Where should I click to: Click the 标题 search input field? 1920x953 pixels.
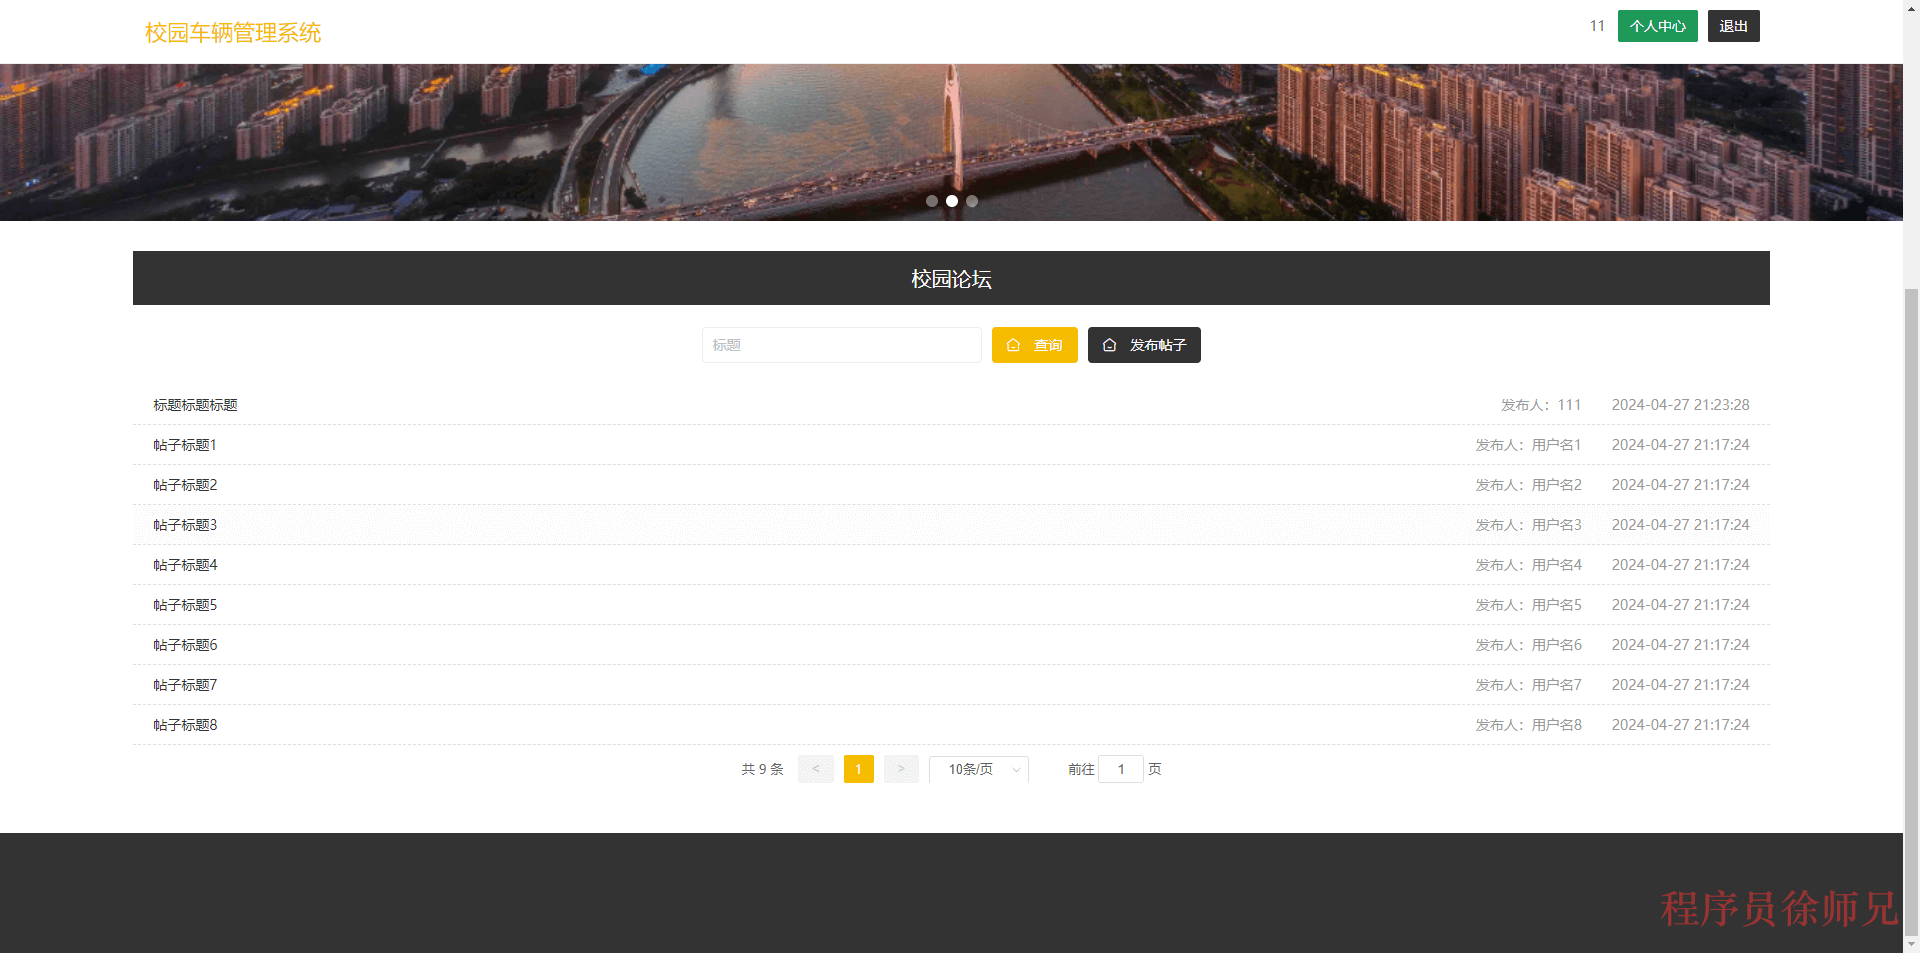click(x=840, y=345)
